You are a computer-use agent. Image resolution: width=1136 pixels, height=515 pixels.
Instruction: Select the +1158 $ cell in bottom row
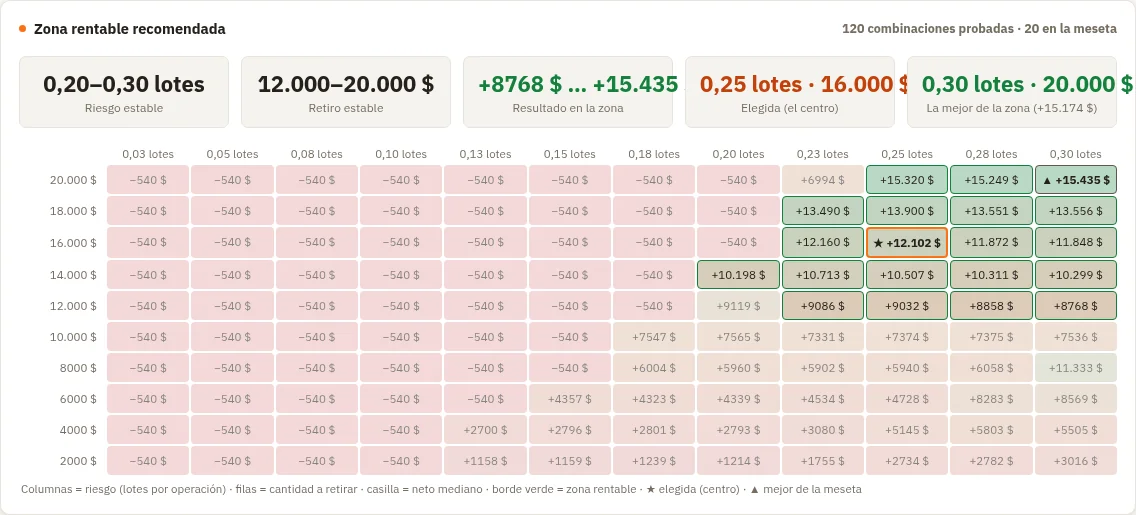coord(485,461)
